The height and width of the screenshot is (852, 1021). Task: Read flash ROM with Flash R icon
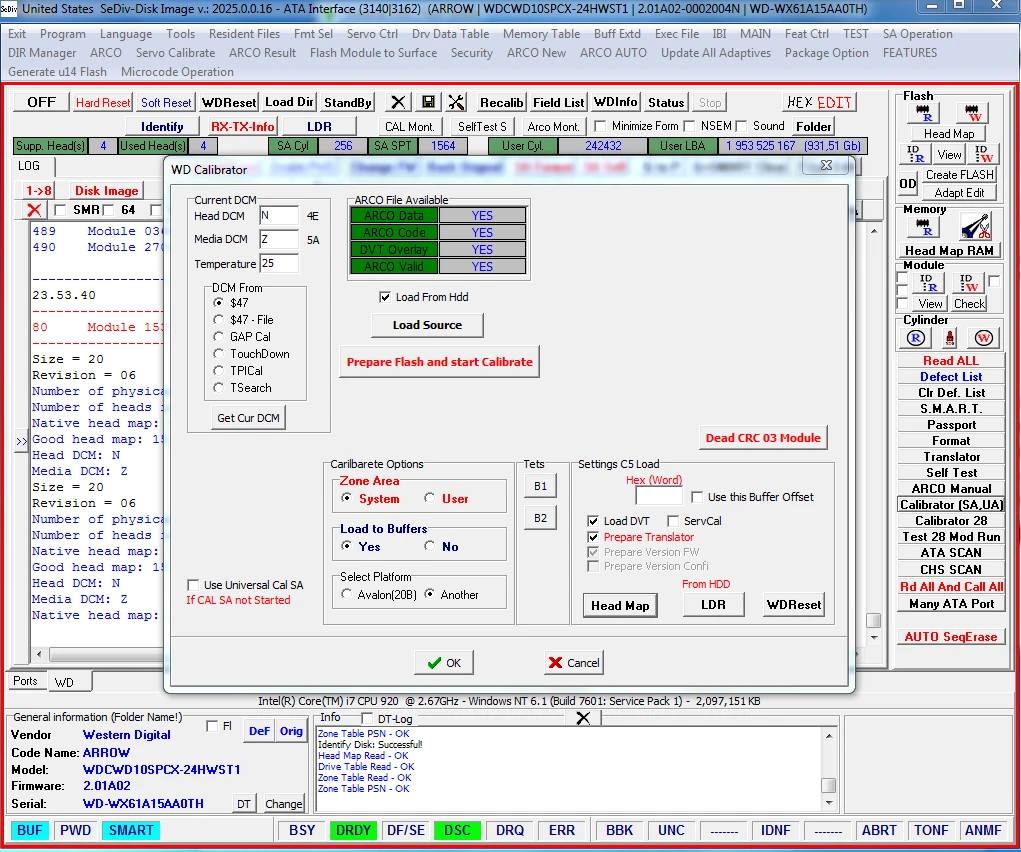tap(923, 113)
